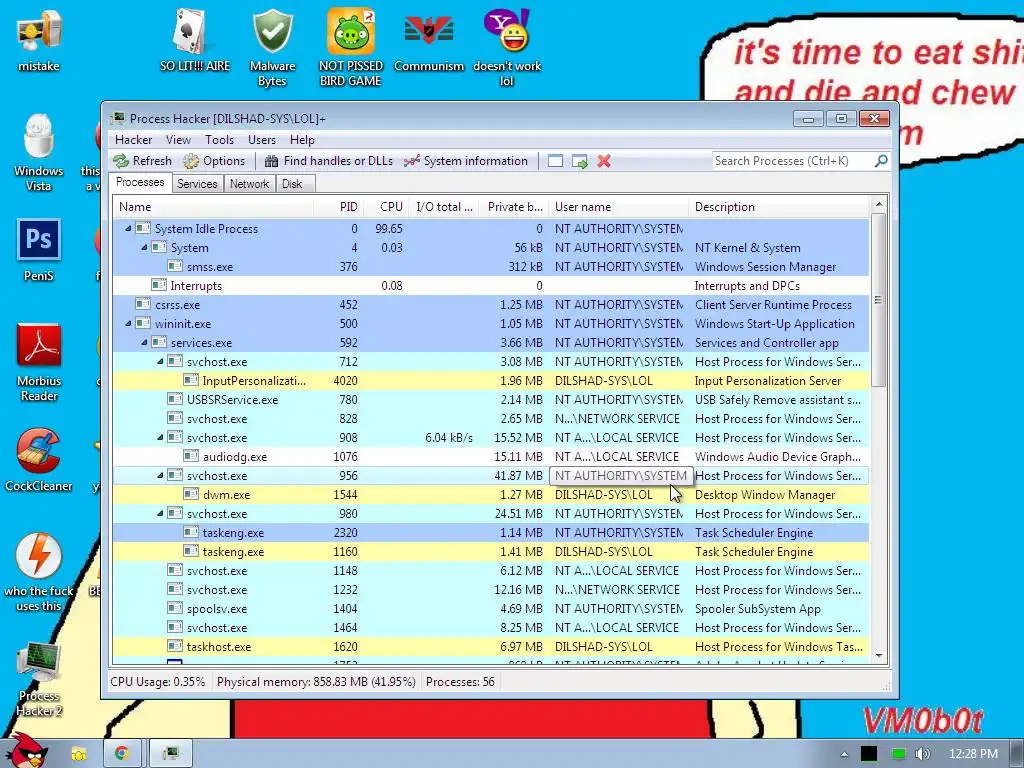
Task: Open Find handles or DLLs
Action: coord(329,161)
